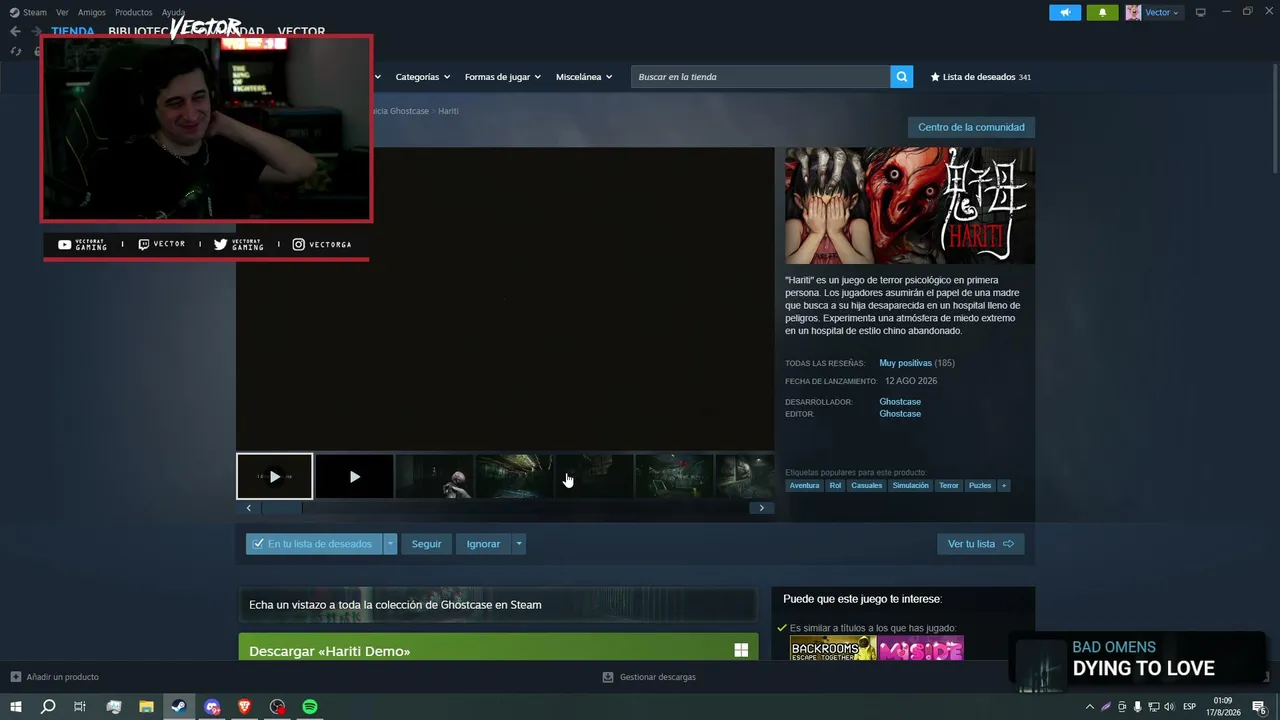Viewport: 1280px width, 720px height.
Task: Click the Aventura tag
Action: pyautogui.click(x=804, y=486)
